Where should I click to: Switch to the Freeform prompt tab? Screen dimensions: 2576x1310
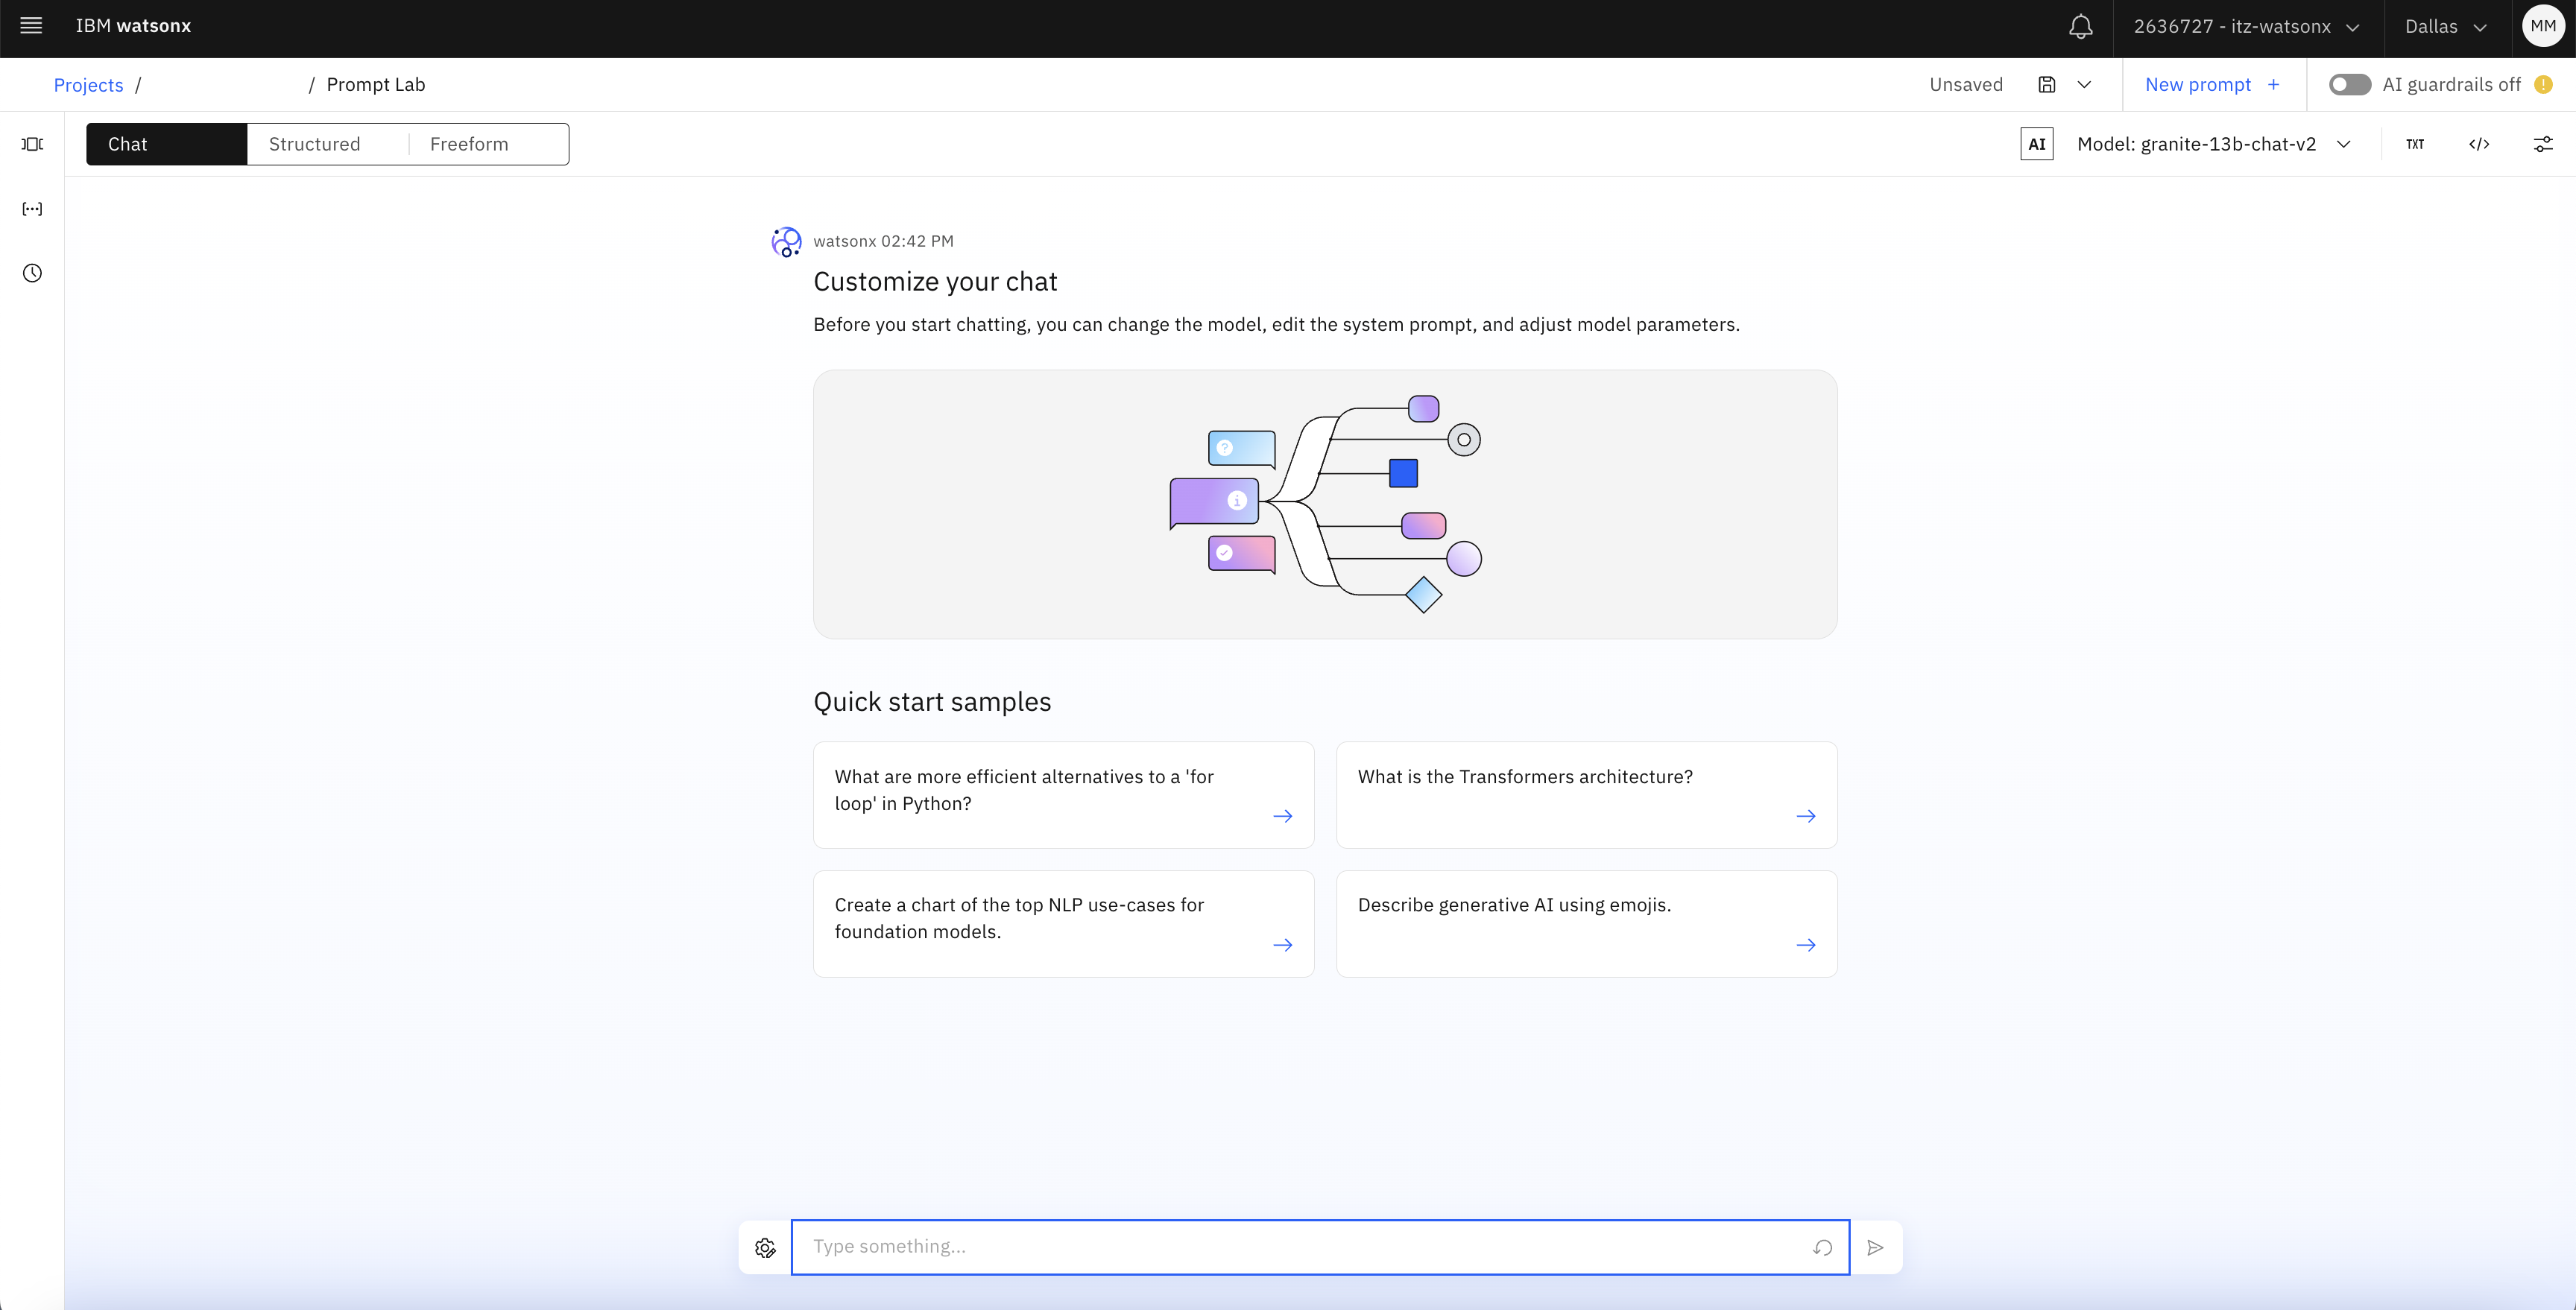pyautogui.click(x=468, y=144)
